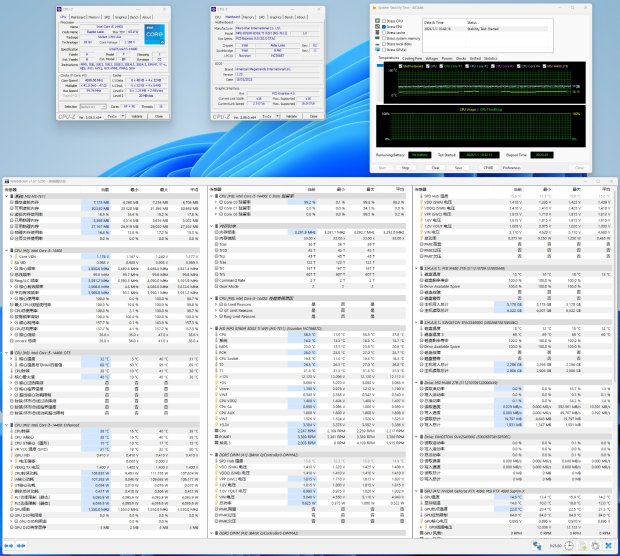Open SPD tab in CPU-Z CPU window
The height and width of the screenshot is (556, 620).
tap(107, 17)
